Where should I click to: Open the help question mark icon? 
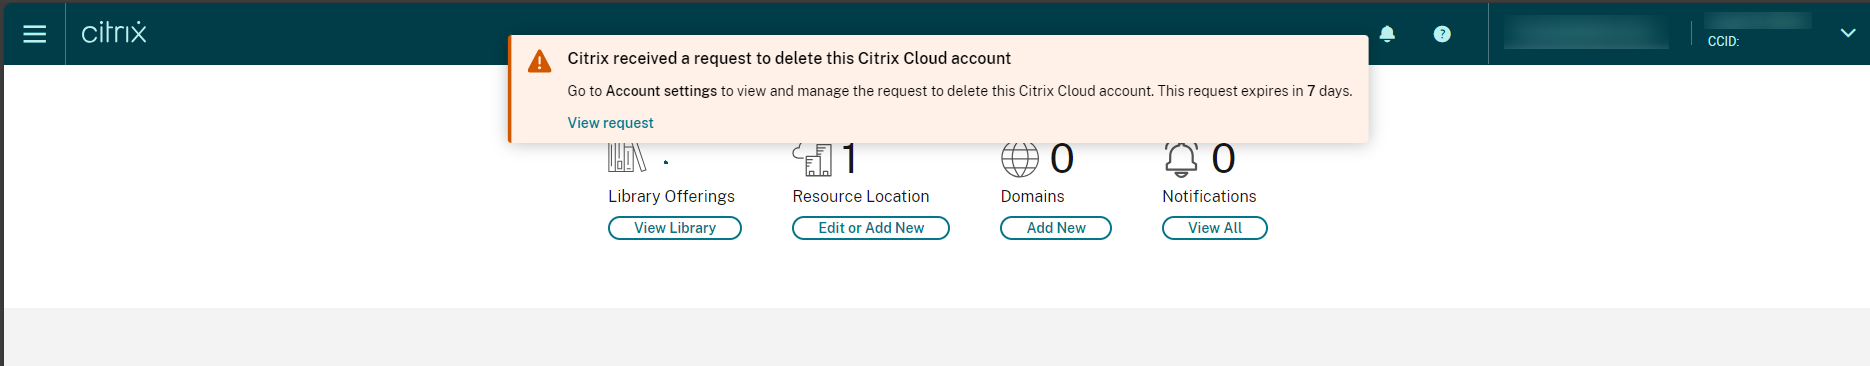[1442, 34]
